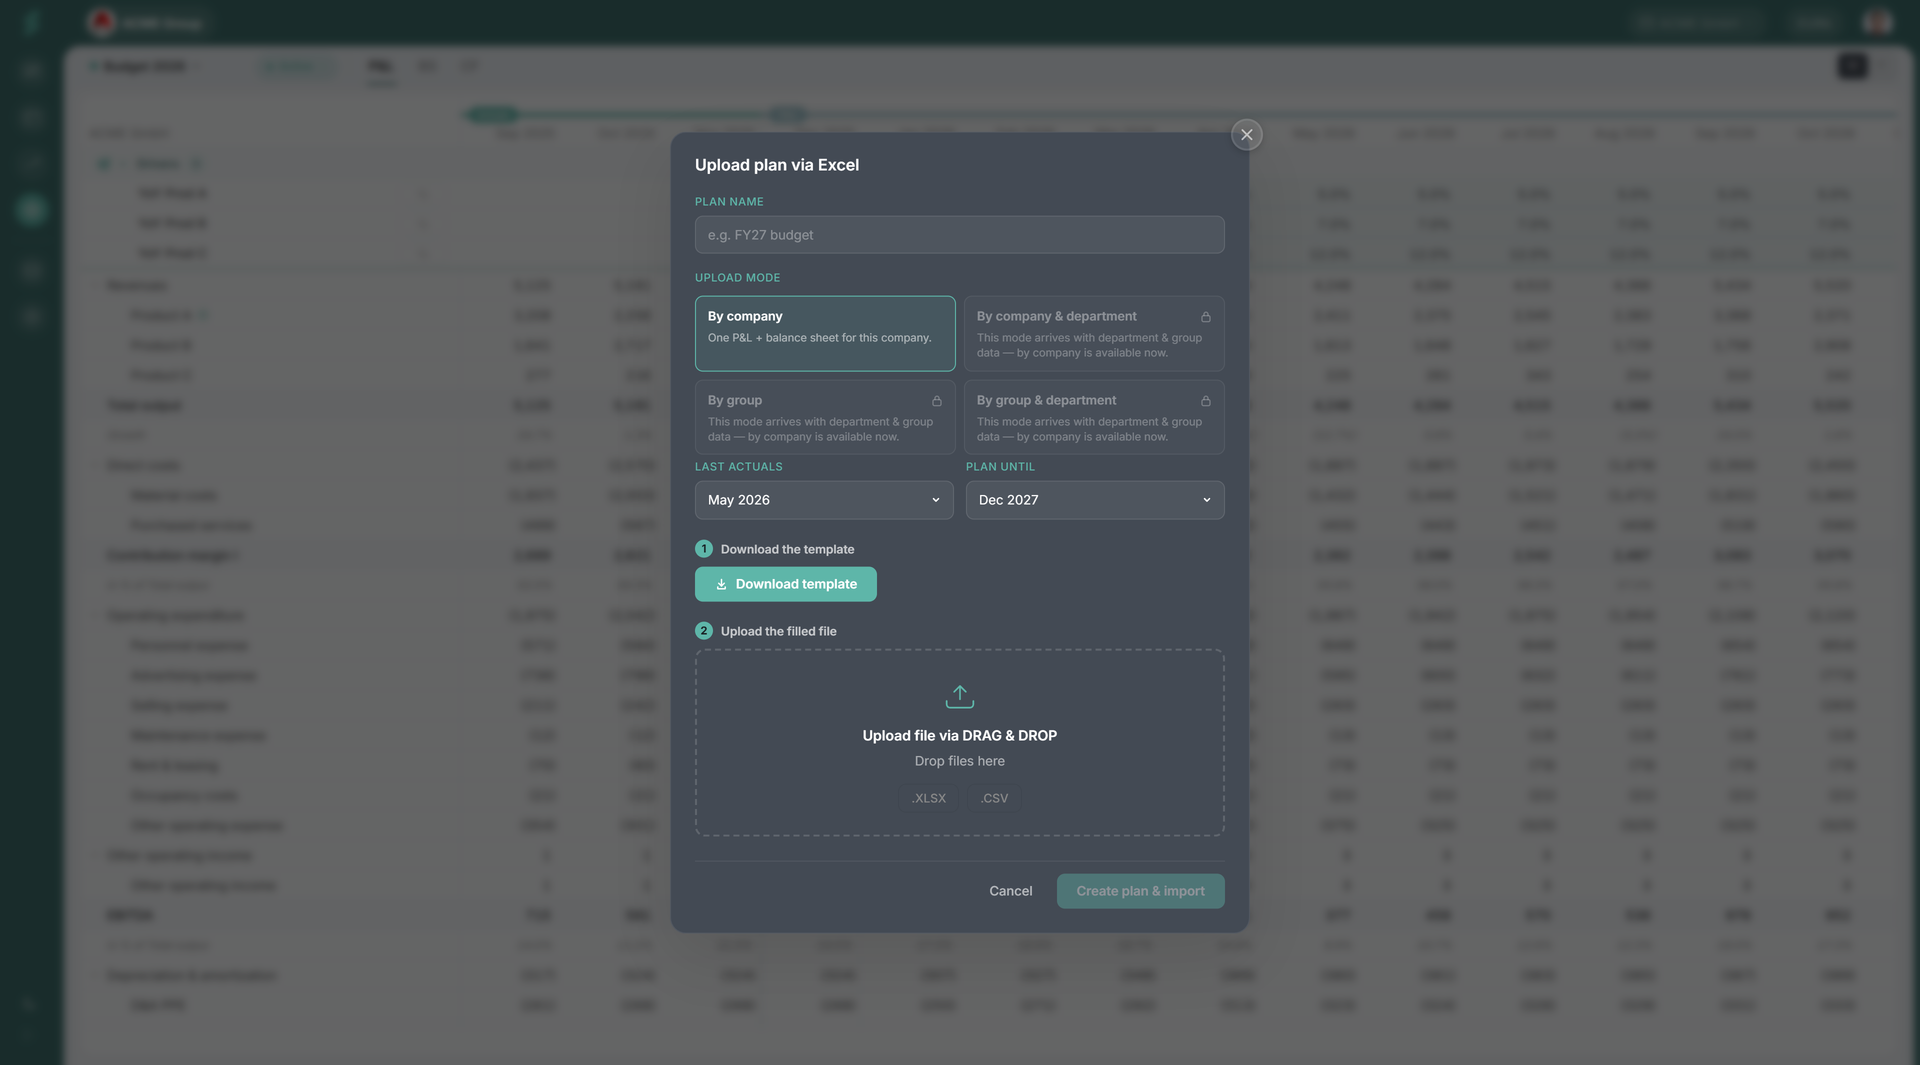The height and width of the screenshot is (1065, 1920).
Task: Click lock icon on By company & department
Action: [x=1205, y=317]
